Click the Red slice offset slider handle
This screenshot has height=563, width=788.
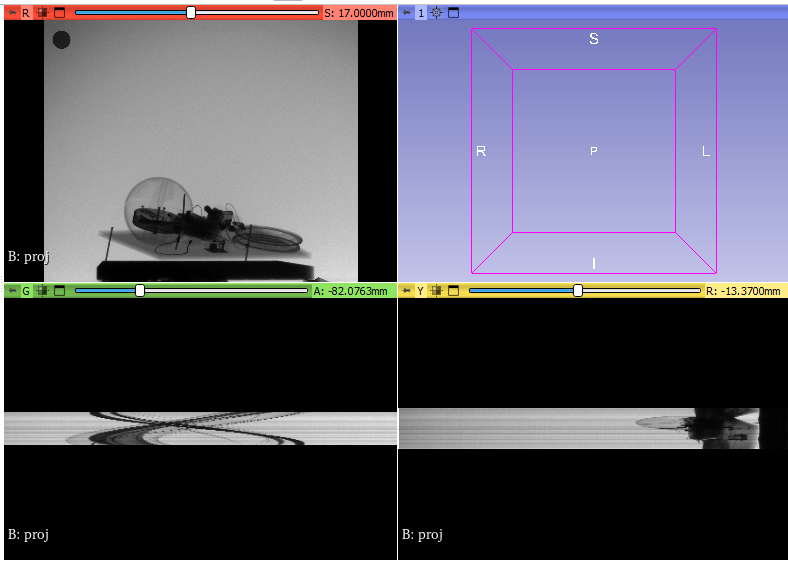[191, 13]
